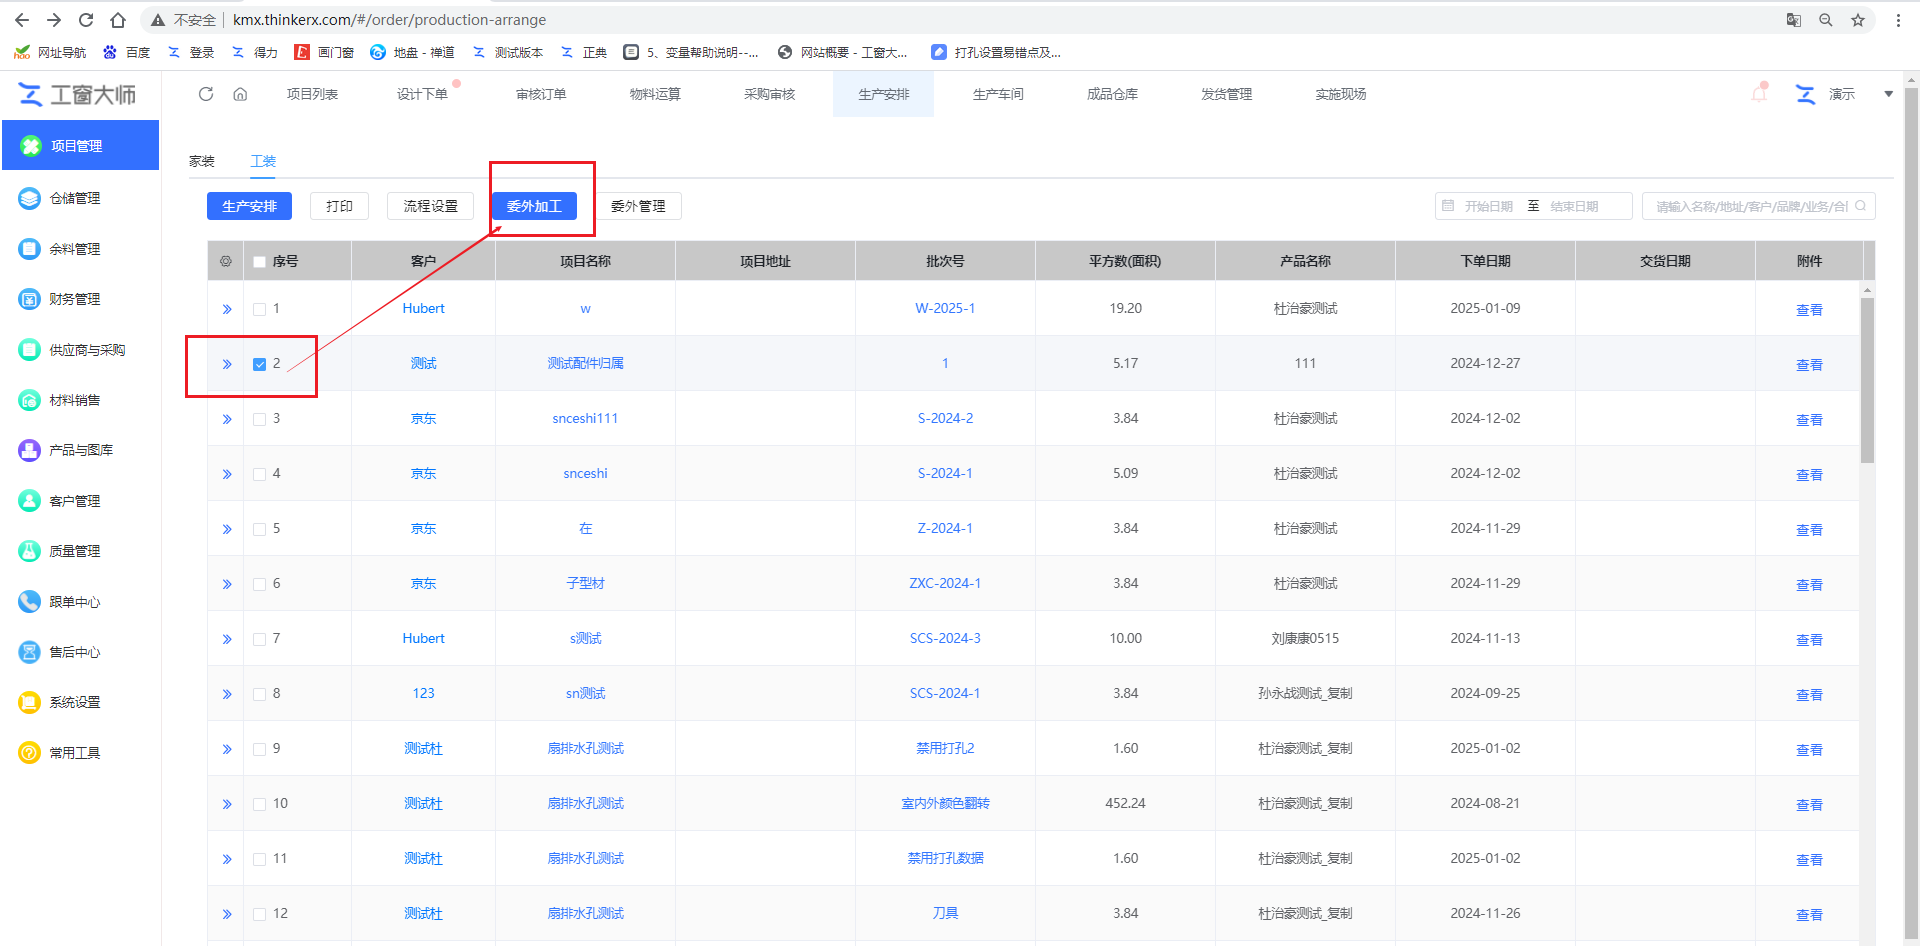Open 售后中心 in the sidebar
Screen dimensions: 1920x946
pyautogui.click(x=75, y=652)
